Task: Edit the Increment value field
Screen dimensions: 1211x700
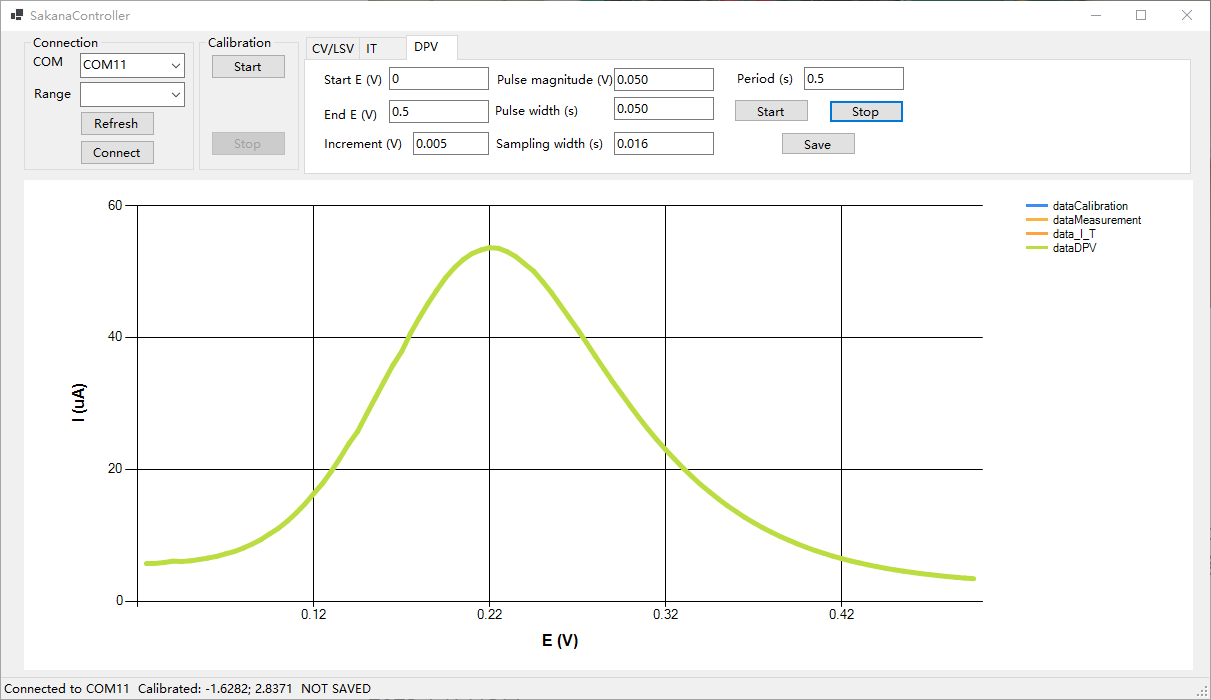Action: pyautogui.click(x=450, y=144)
